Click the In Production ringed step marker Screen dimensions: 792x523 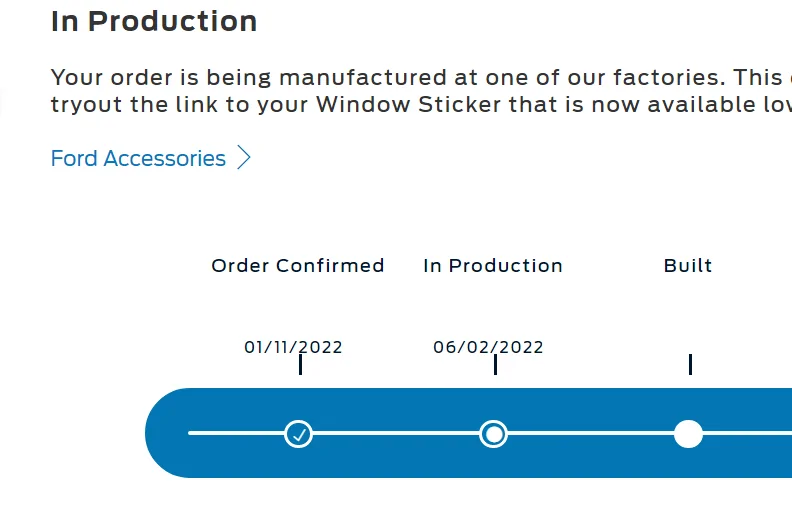493,434
